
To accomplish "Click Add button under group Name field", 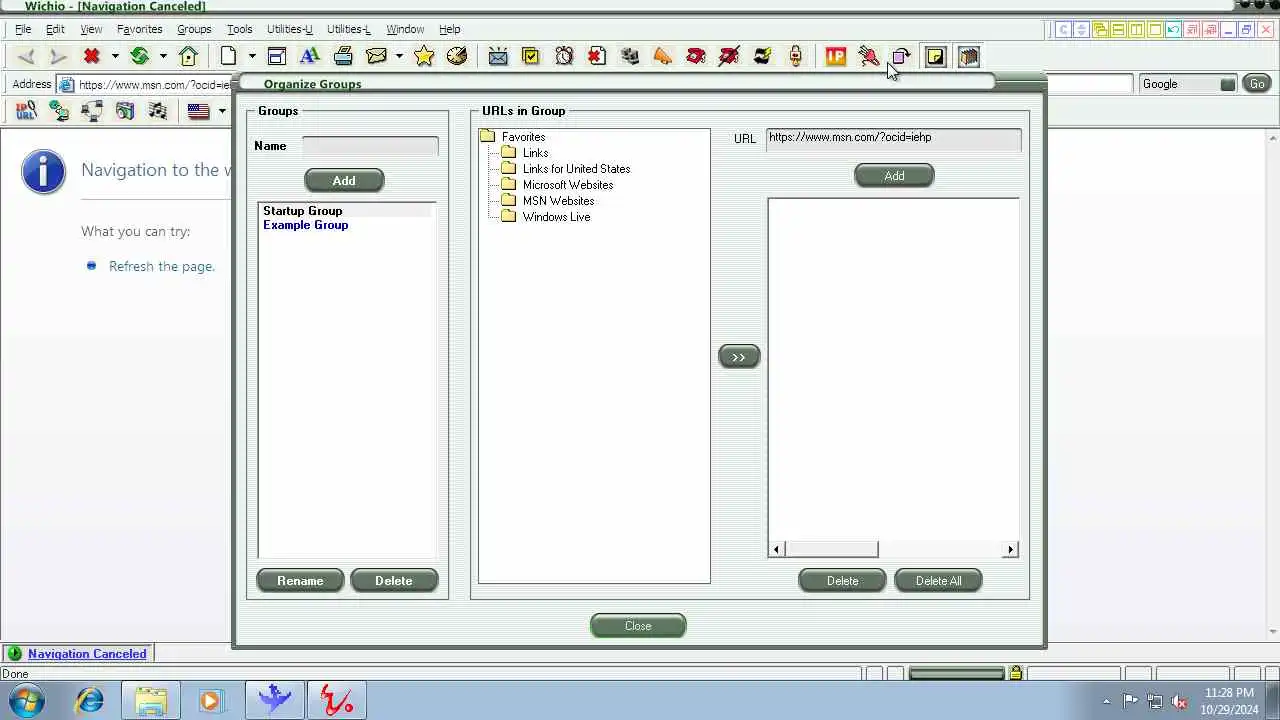I will pos(344,181).
